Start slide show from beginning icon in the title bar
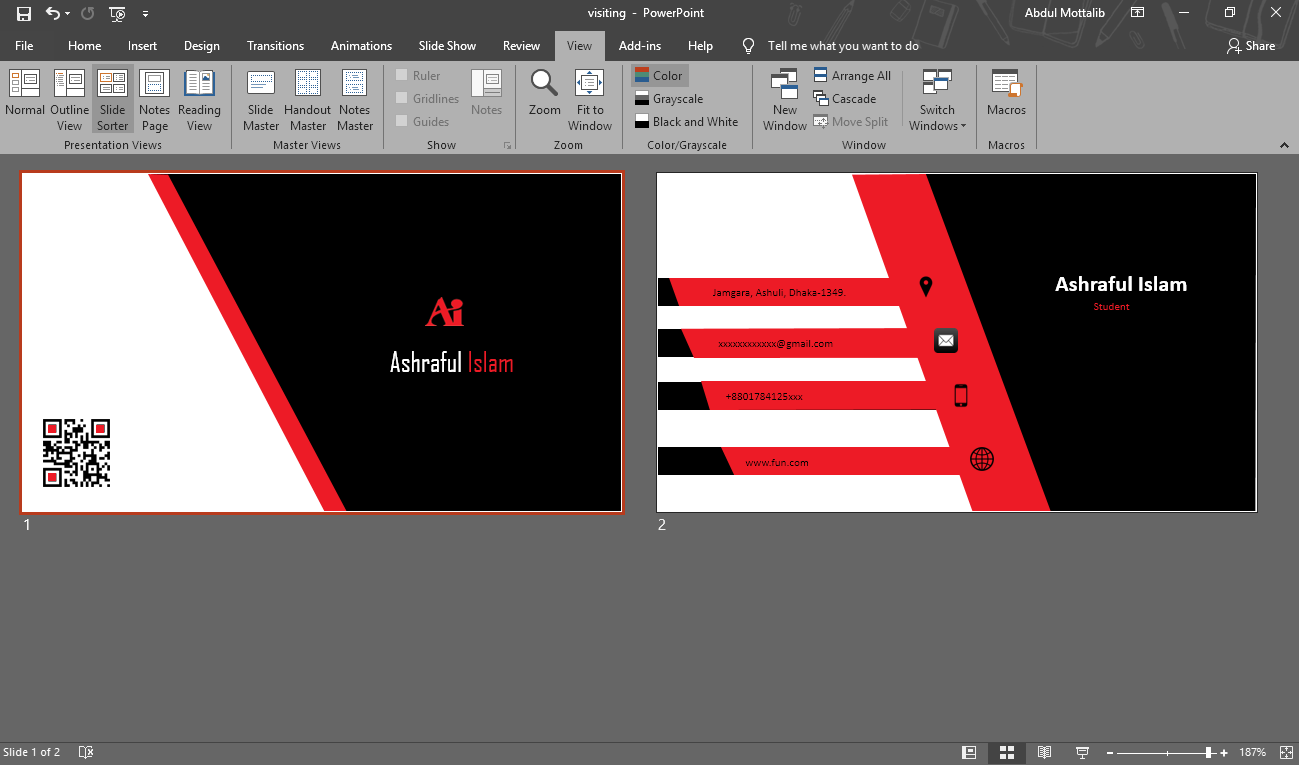 tap(117, 14)
